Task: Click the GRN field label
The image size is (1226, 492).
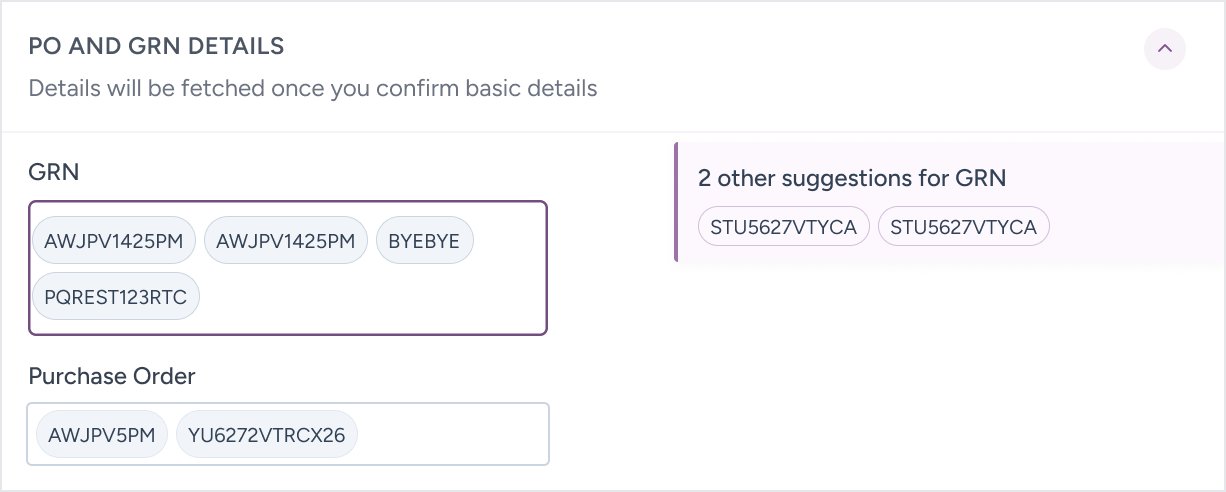Action: pyautogui.click(x=54, y=172)
